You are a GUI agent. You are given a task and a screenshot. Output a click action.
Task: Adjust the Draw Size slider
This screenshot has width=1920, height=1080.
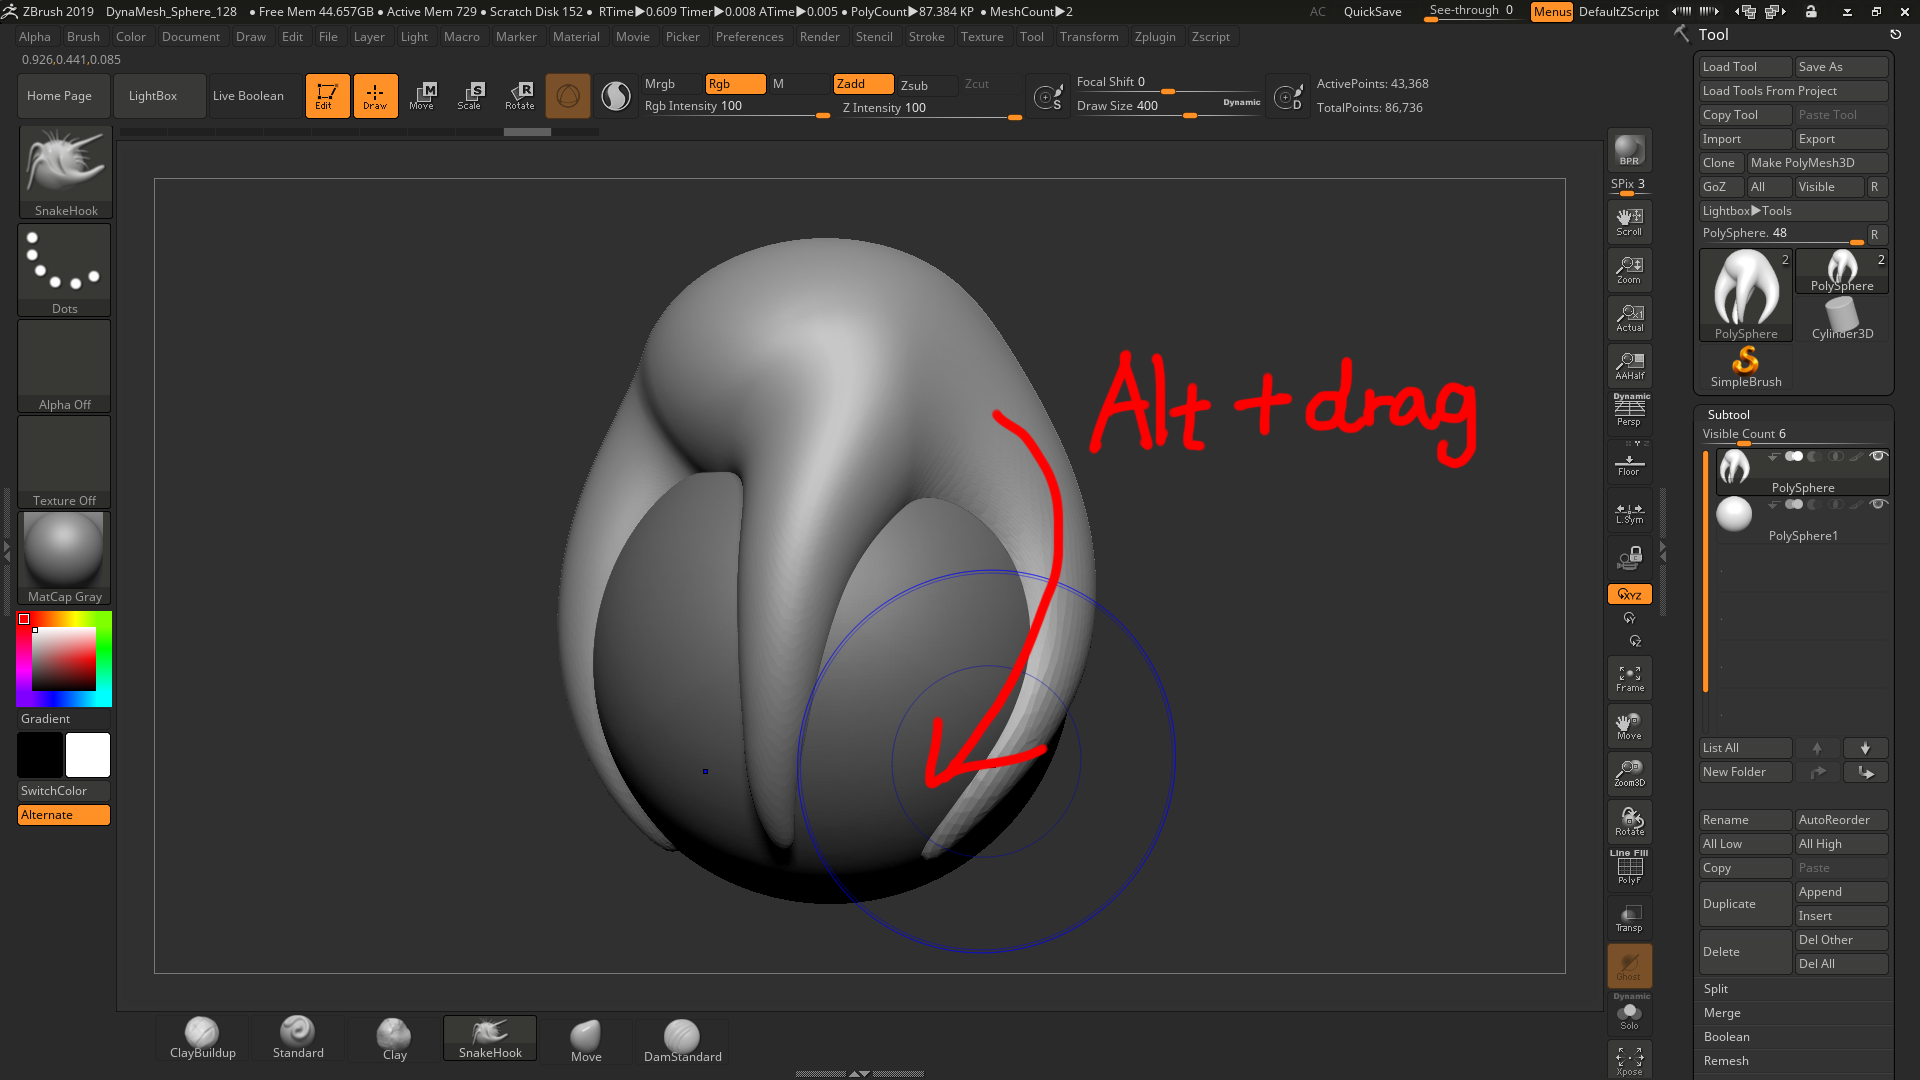(1167, 107)
